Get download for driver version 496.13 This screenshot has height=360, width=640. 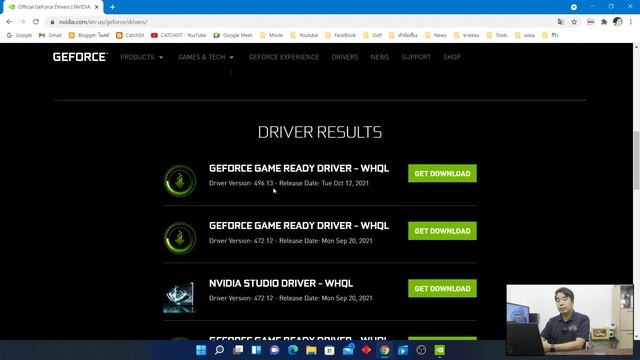442,173
